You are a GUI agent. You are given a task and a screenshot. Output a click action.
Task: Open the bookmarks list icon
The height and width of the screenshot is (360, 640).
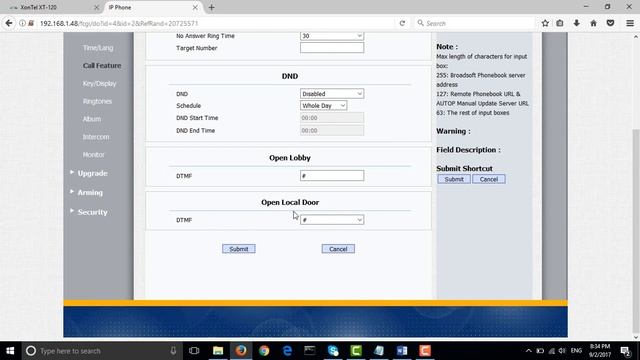coord(560,23)
